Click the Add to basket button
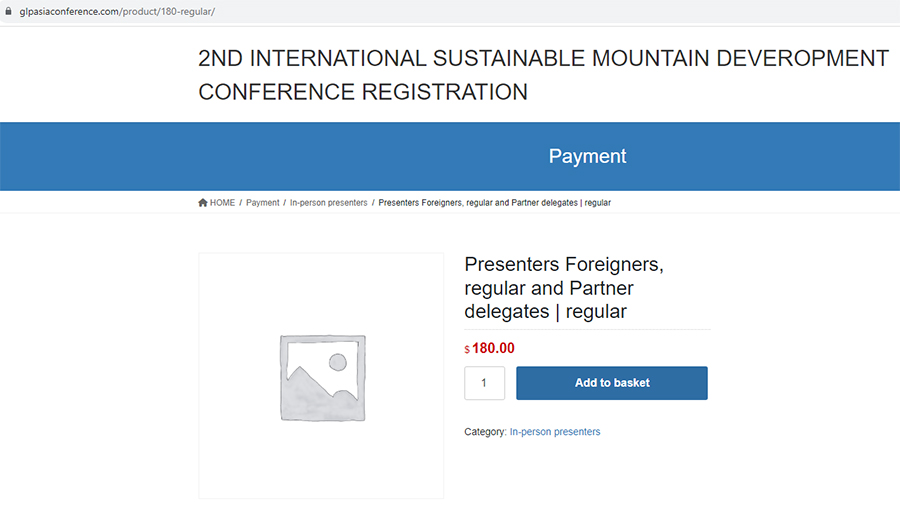 [612, 383]
